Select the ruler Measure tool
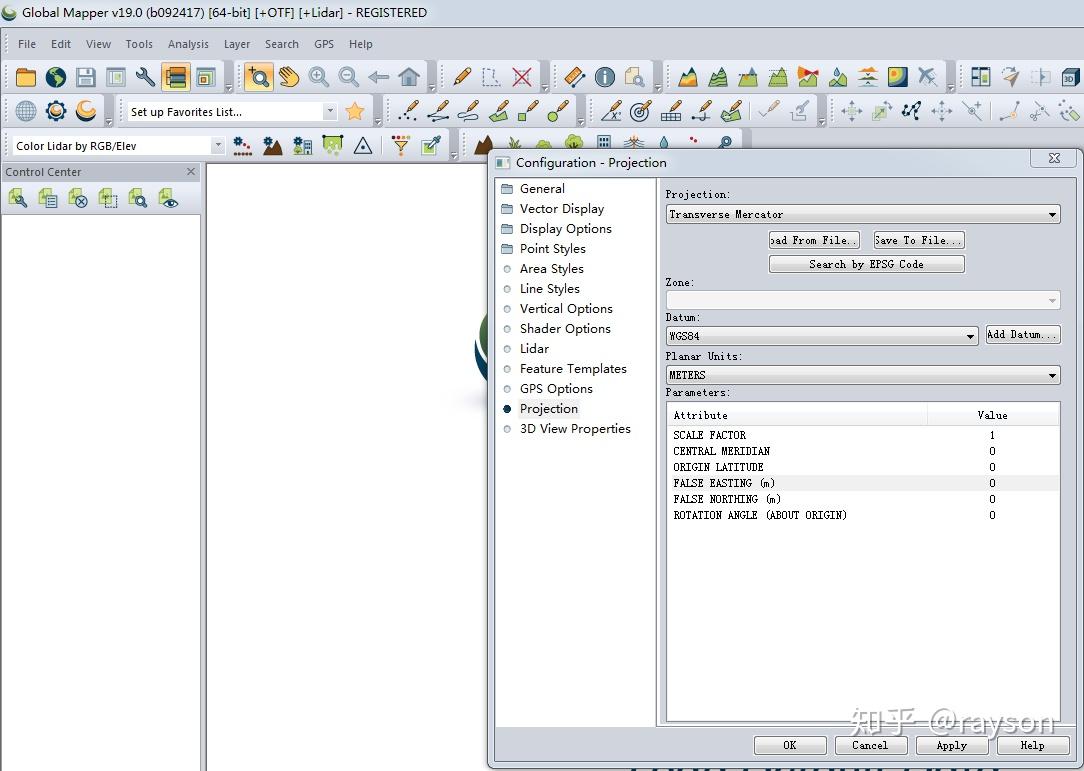This screenshot has height=771, width=1084. pyautogui.click(x=574, y=77)
